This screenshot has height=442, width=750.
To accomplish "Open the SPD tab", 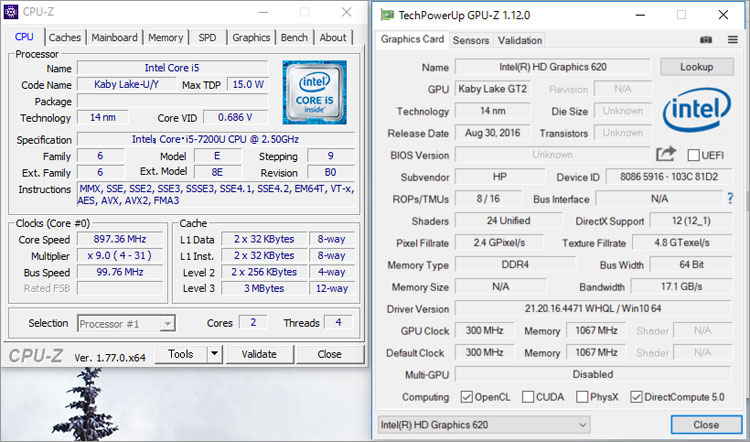I will [207, 37].
